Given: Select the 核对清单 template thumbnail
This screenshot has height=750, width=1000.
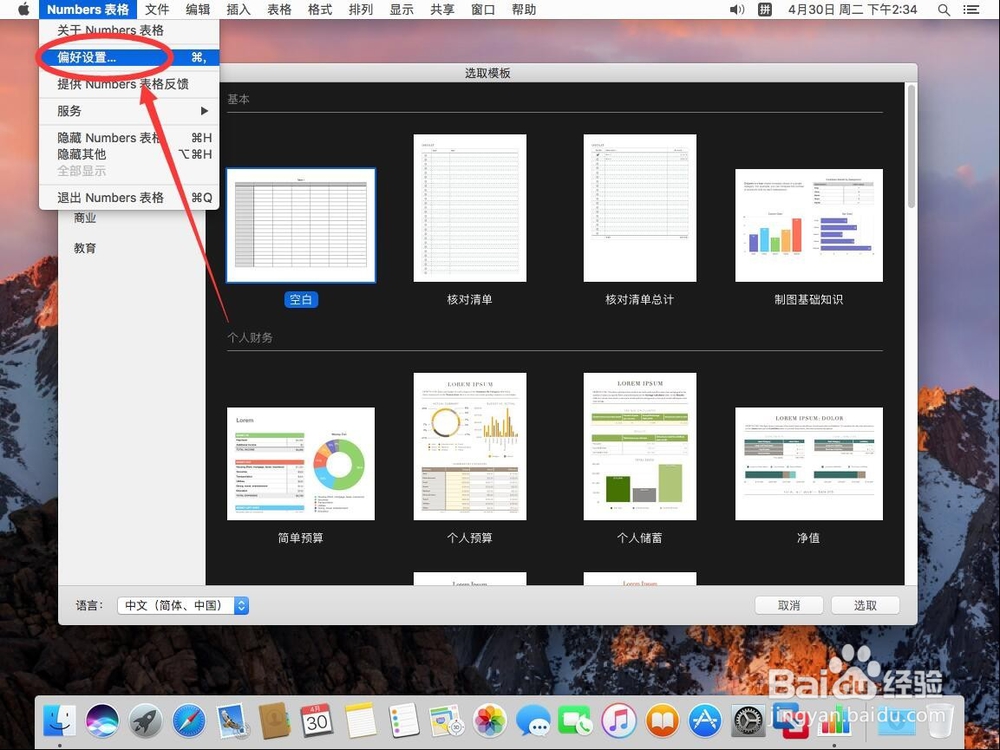Looking at the screenshot, I should pyautogui.click(x=470, y=208).
